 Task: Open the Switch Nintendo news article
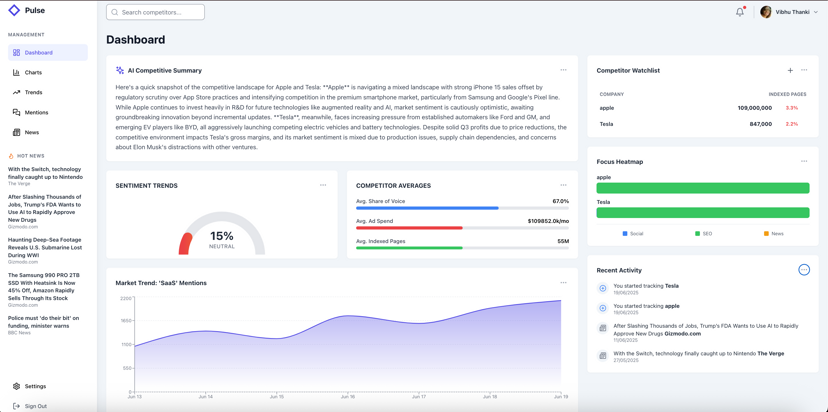click(45, 176)
